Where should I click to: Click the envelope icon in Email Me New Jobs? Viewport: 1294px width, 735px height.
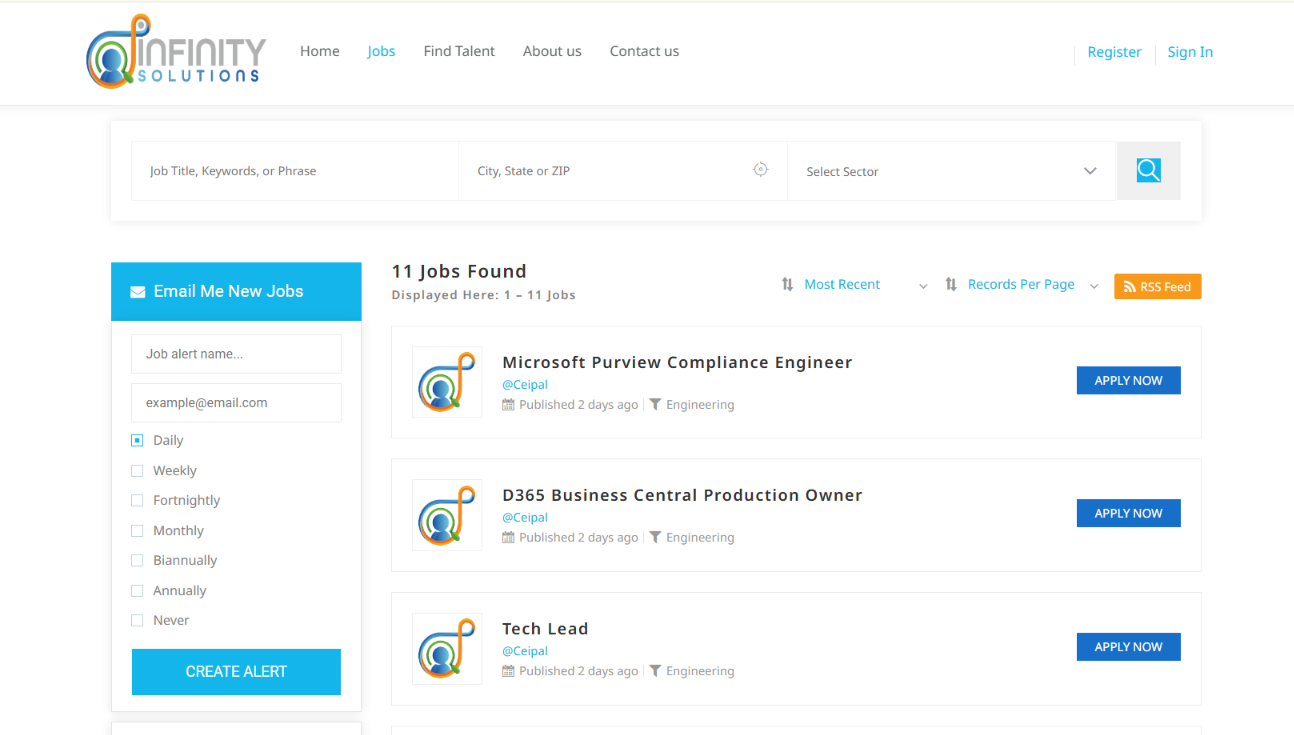click(x=138, y=292)
